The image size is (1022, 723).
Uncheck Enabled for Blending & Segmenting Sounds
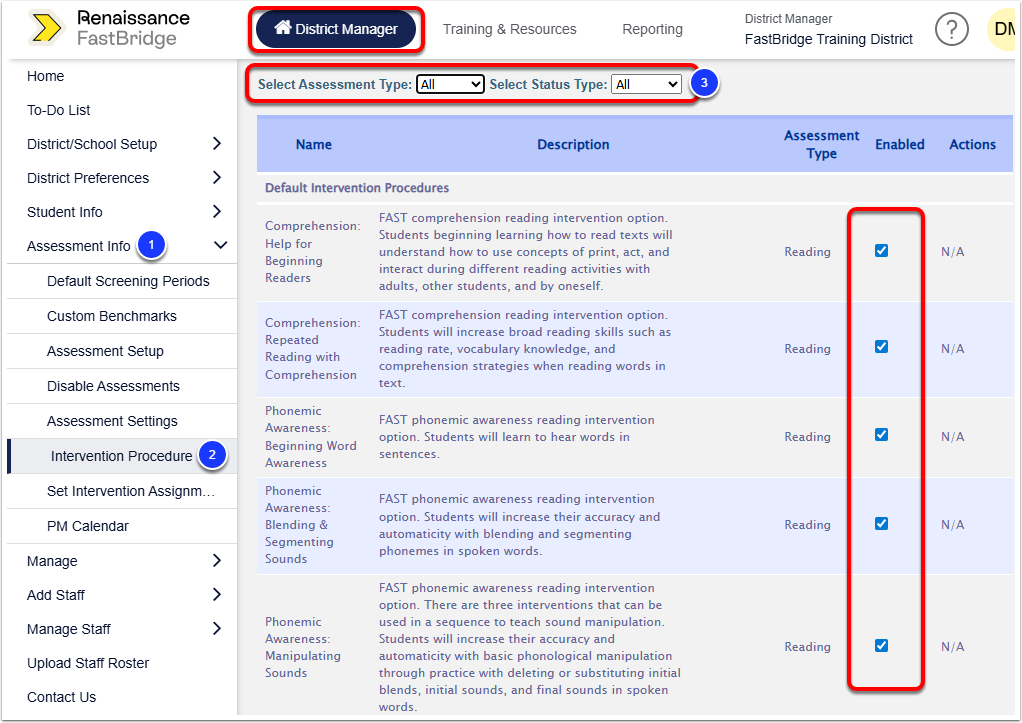pos(881,524)
